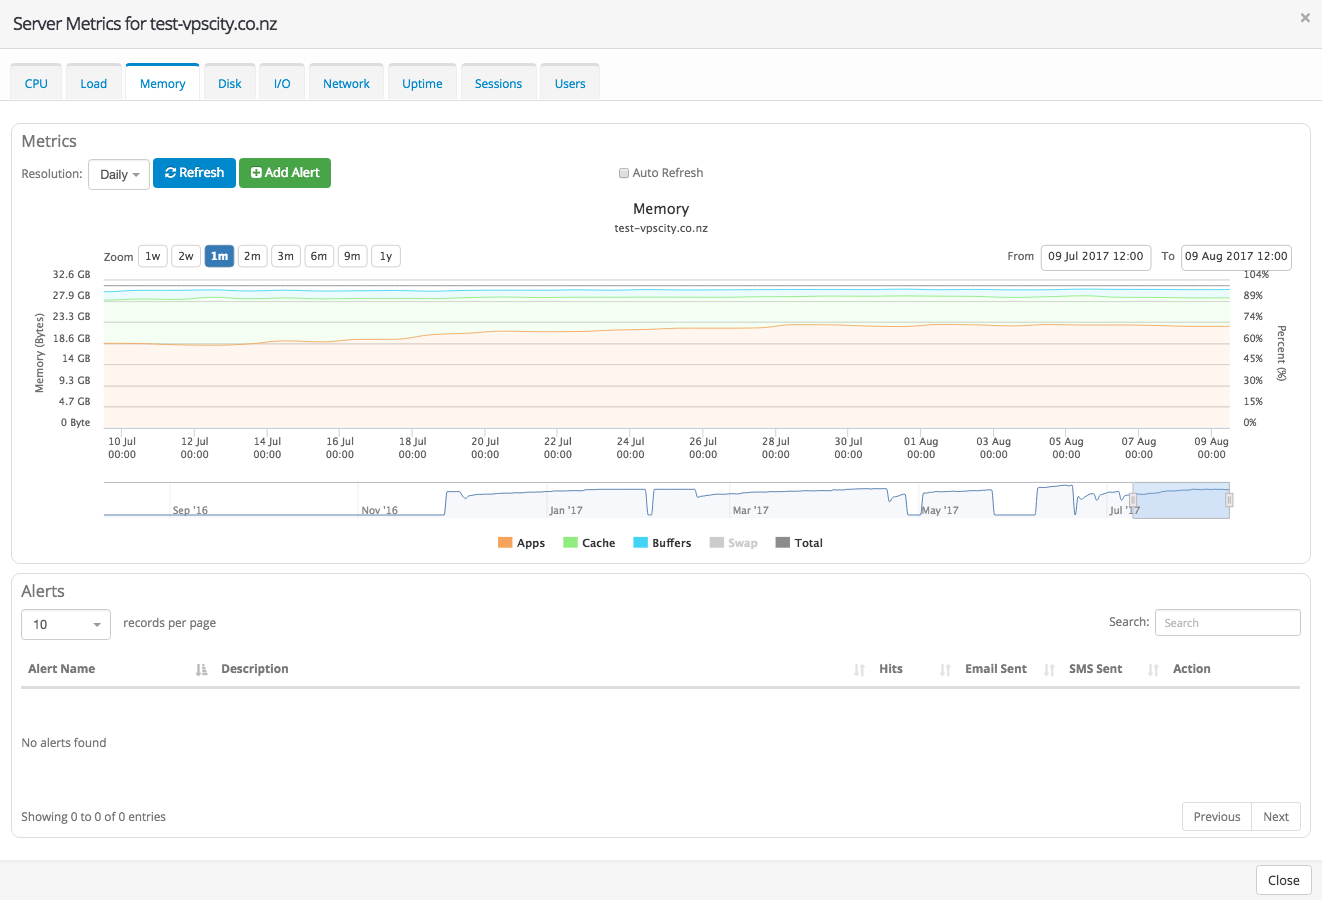
Task: Click the green Add Alert button
Action: tap(285, 173)
